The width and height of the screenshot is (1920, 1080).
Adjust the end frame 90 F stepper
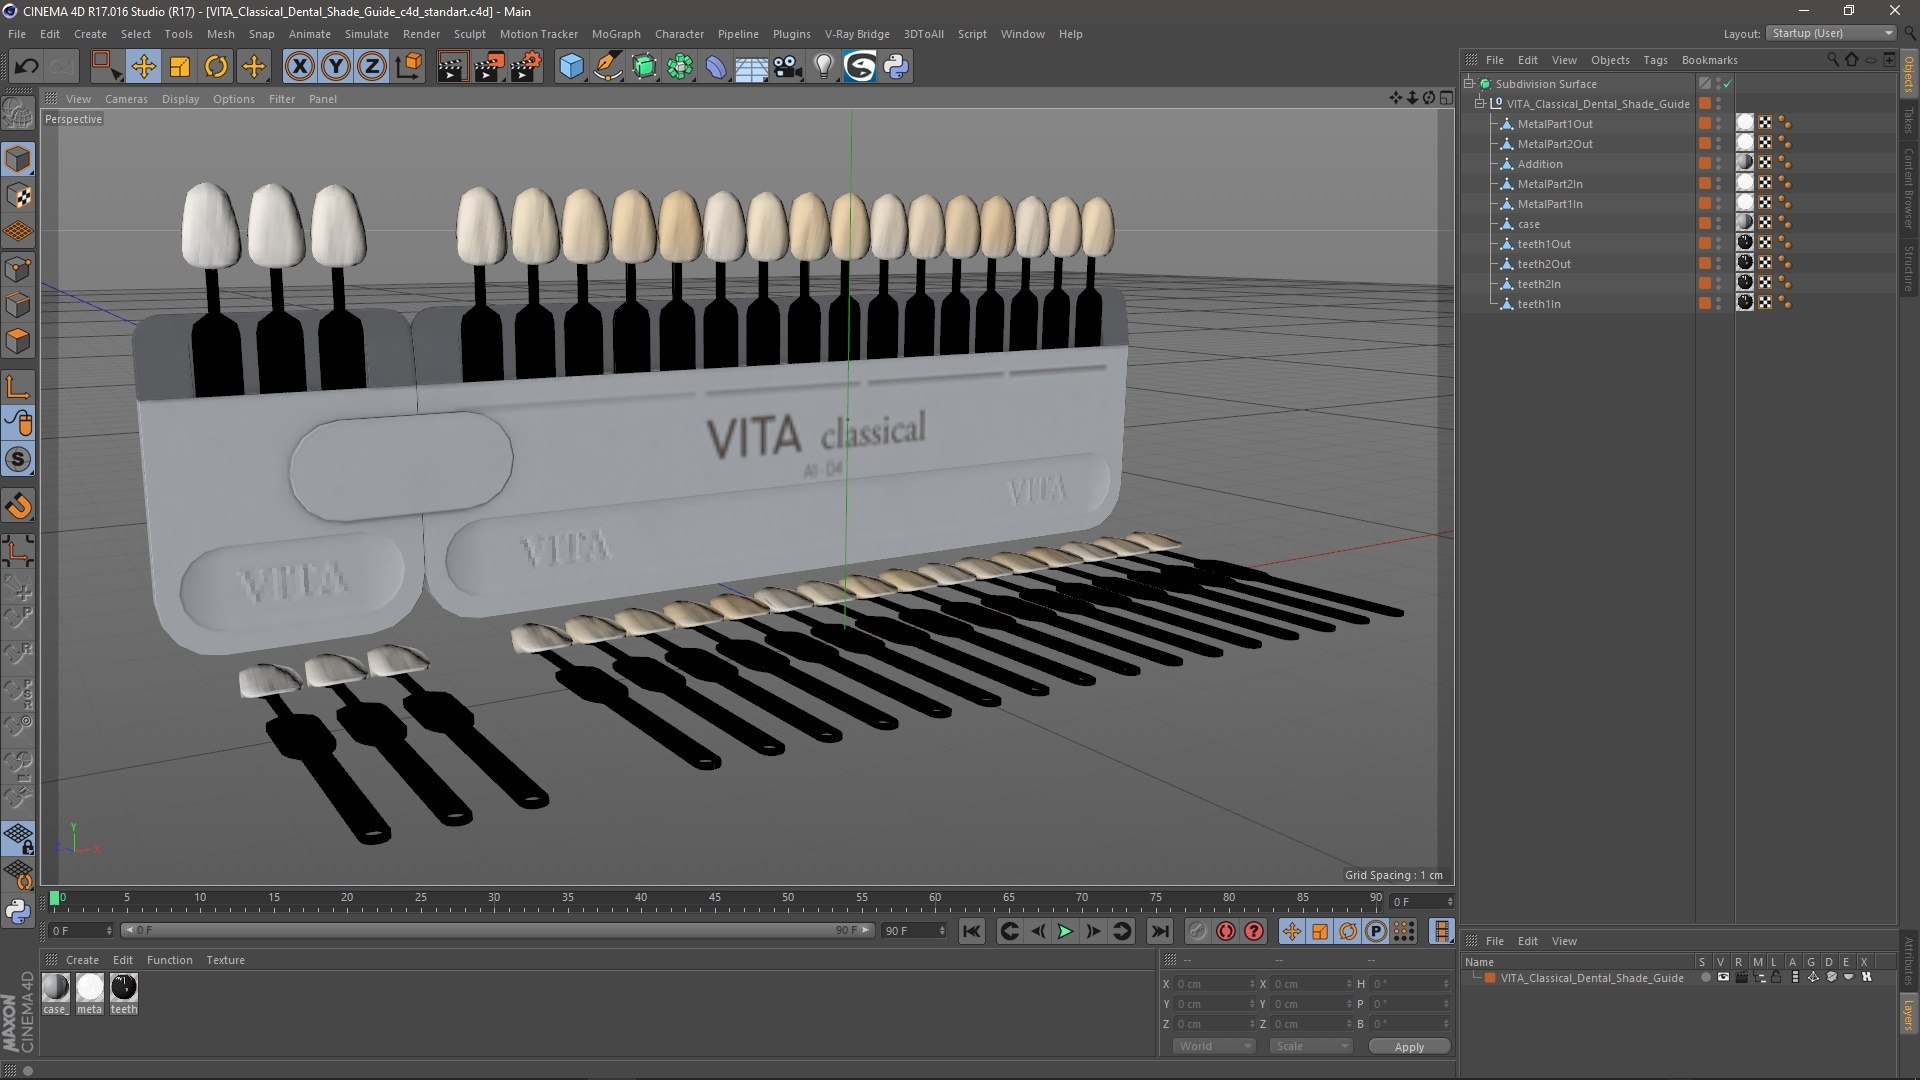(x=942, y=931)
